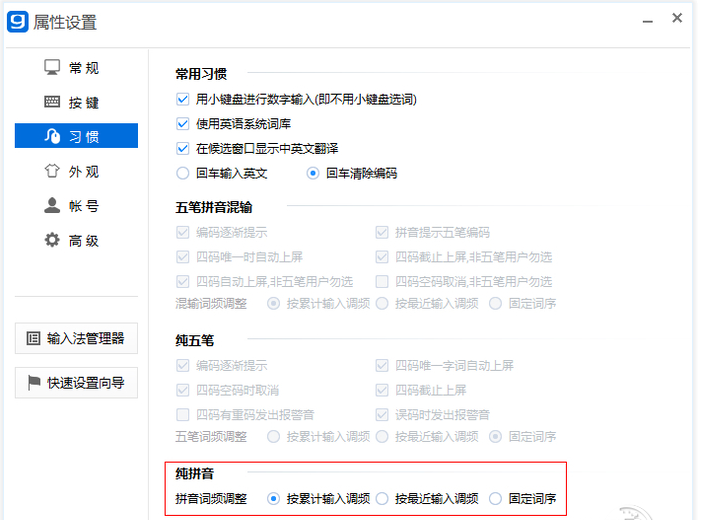The image size is (725, 520).
Task: Toggle 四码空码时取消 checkbox
Action: 183,390
